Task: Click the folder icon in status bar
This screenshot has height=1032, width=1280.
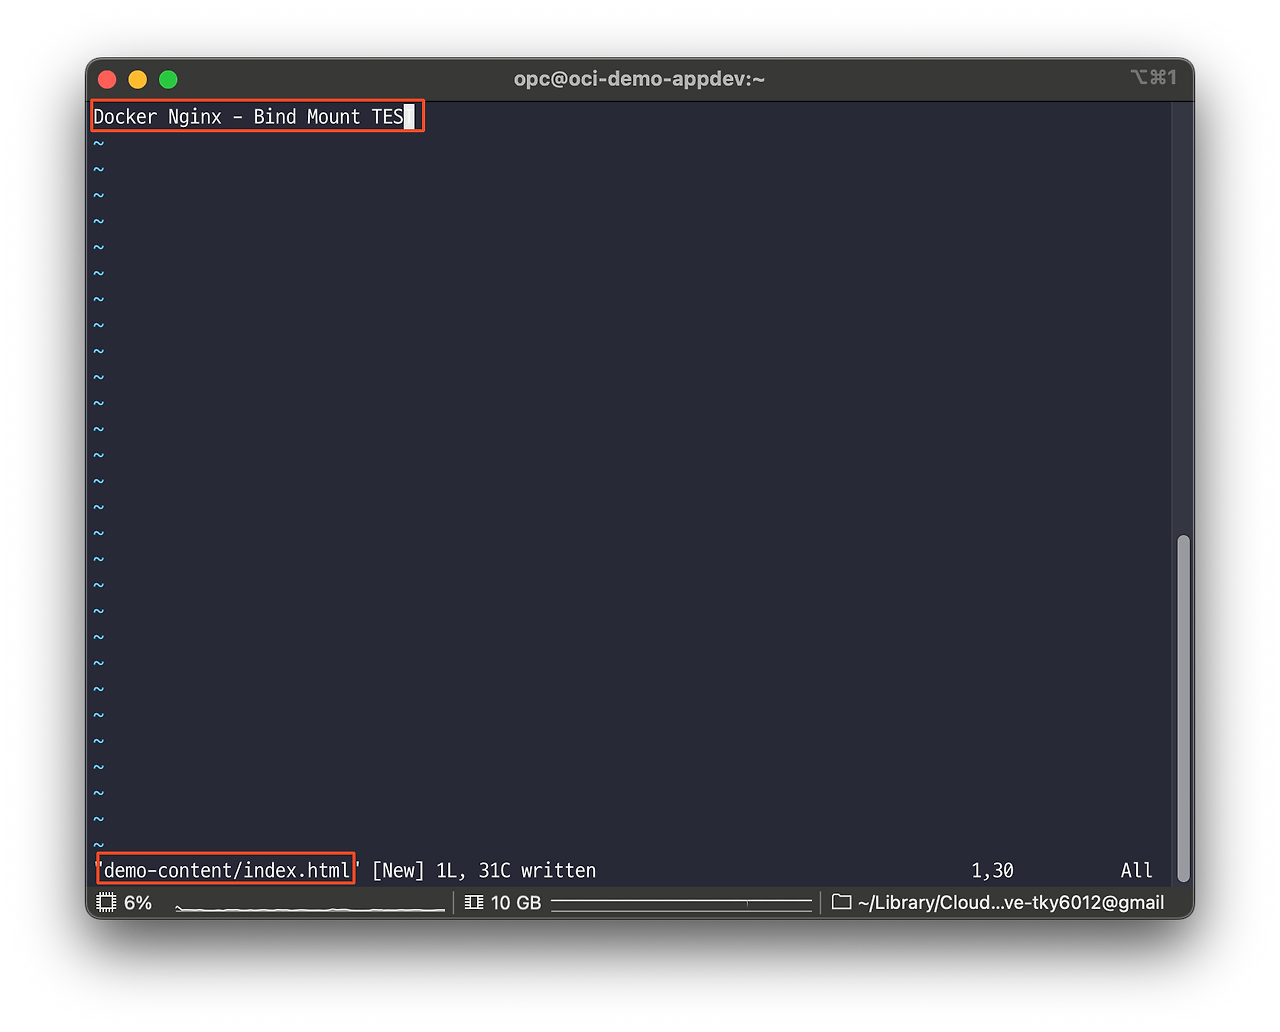Action: [x=841, y=903]
